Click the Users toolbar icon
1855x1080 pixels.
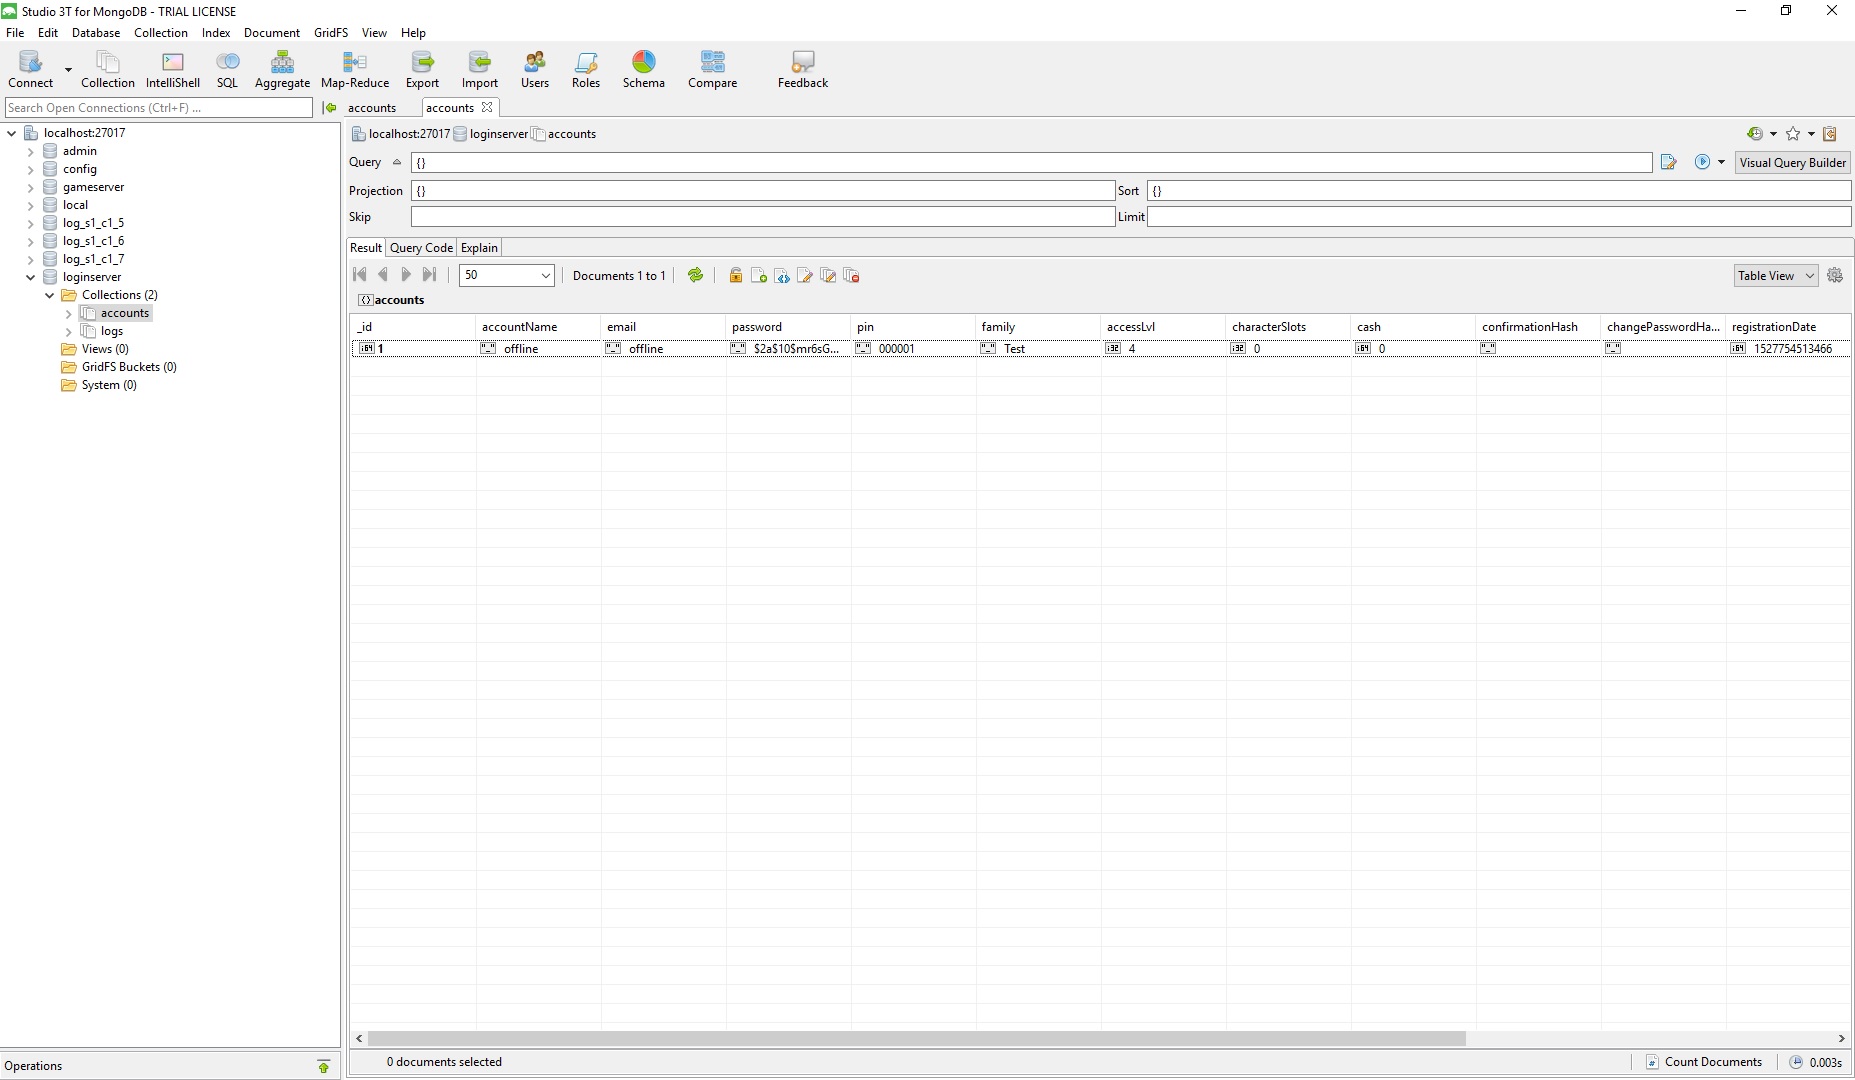point(535,70)
